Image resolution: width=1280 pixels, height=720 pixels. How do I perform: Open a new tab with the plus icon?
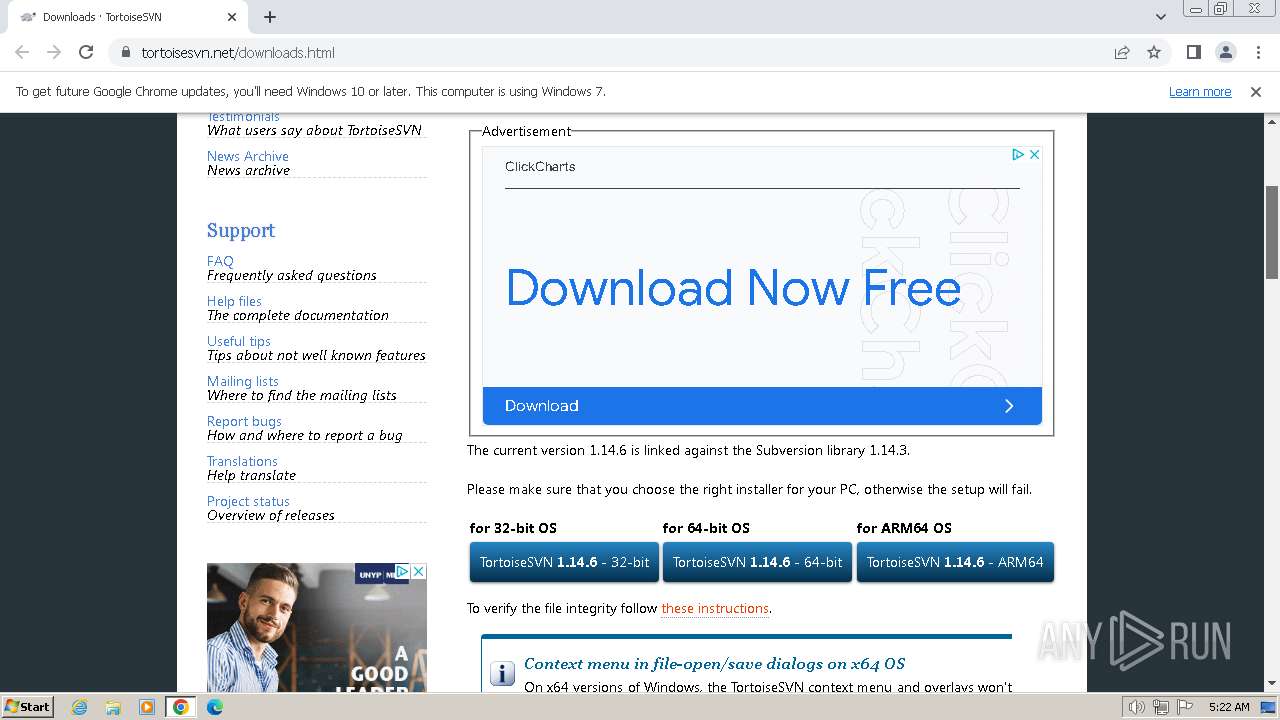click(270, 17)
